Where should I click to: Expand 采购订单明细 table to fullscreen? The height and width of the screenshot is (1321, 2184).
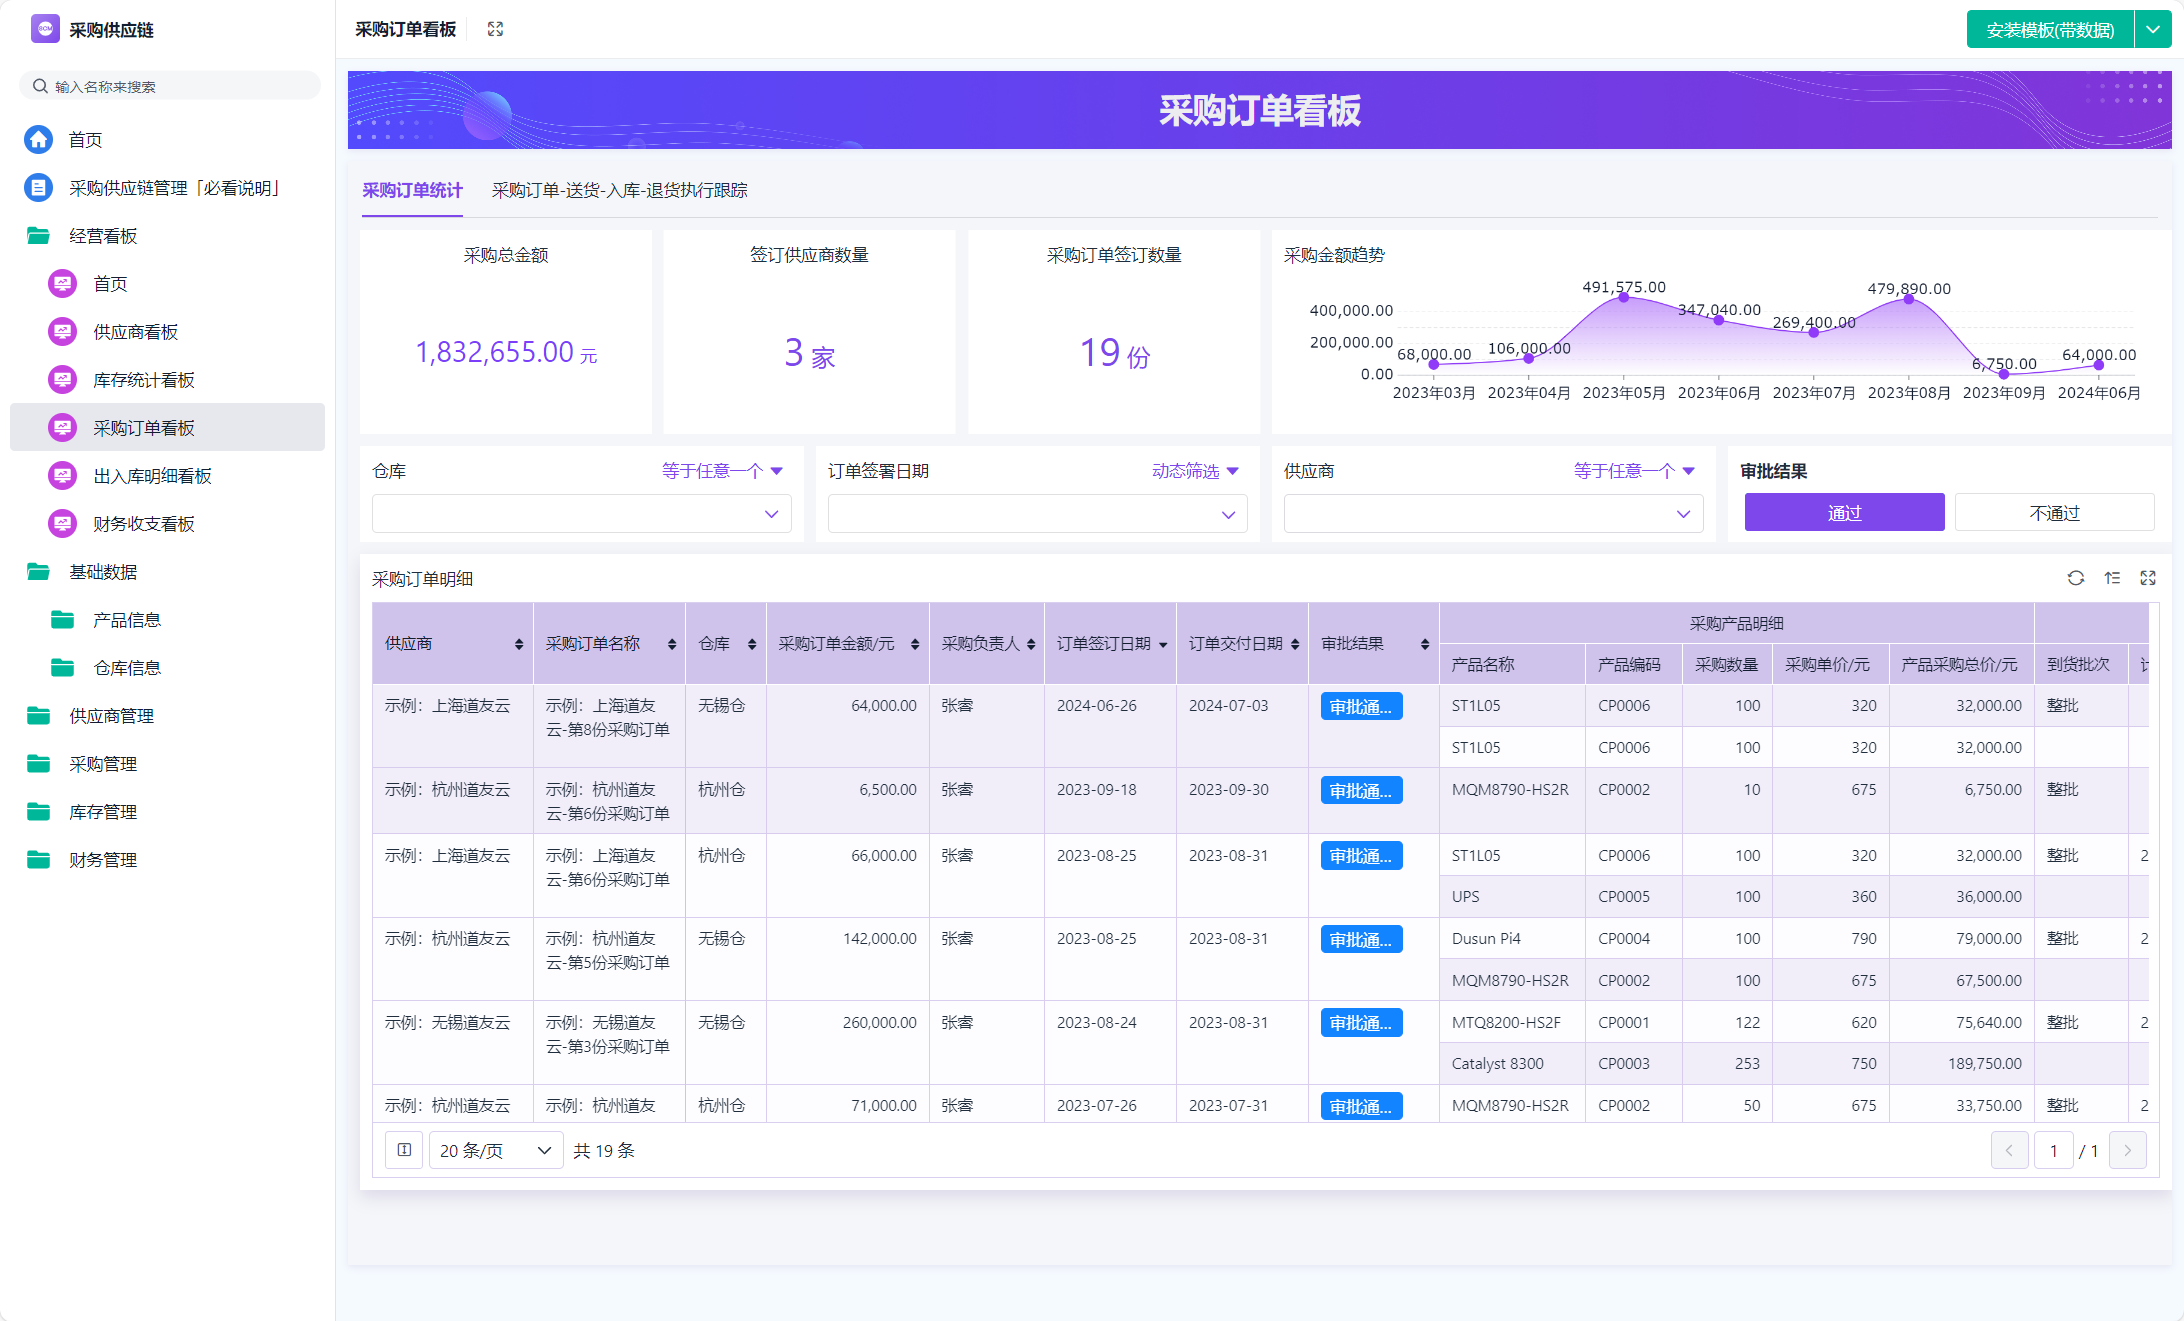[x=2148, y=578]
